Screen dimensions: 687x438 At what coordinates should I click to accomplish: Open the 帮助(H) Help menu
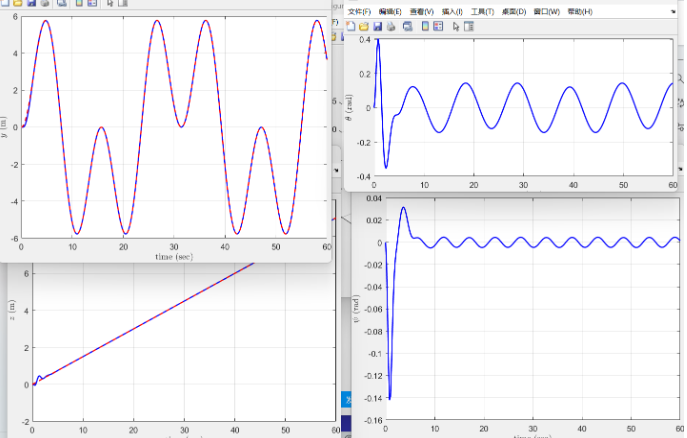click(x=580, y=12)
